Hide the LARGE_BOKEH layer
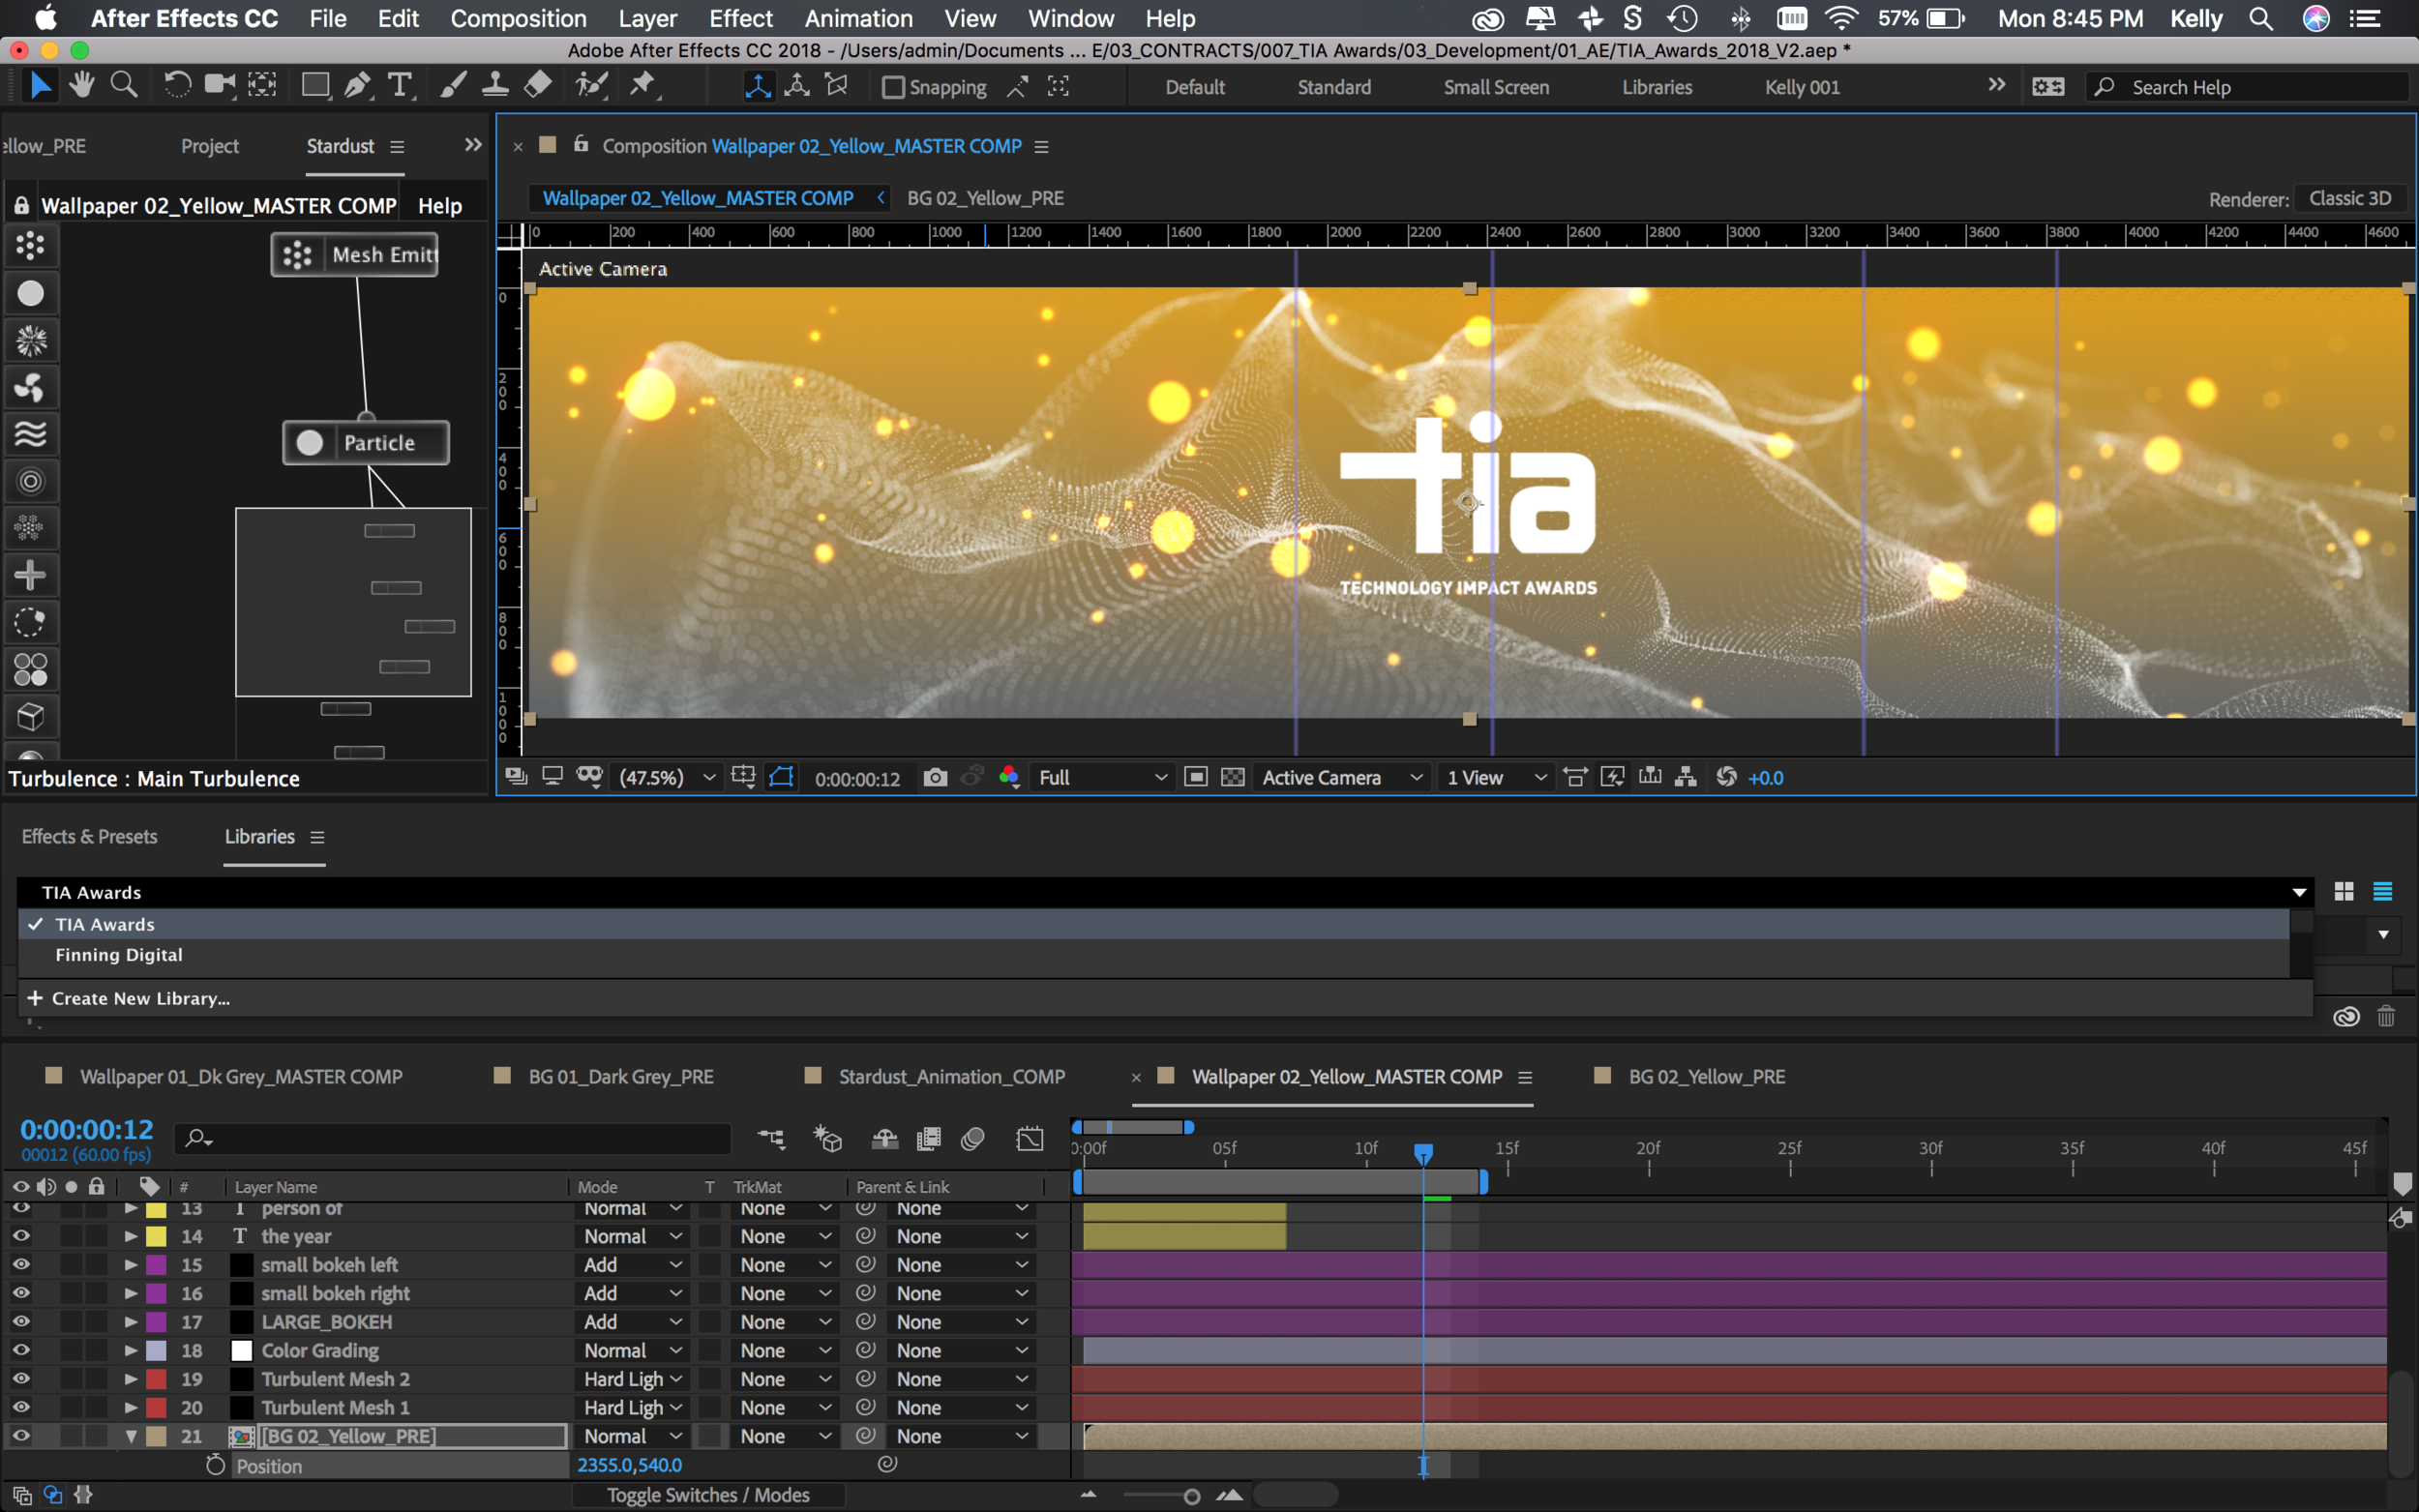 tap(21, 1321)
